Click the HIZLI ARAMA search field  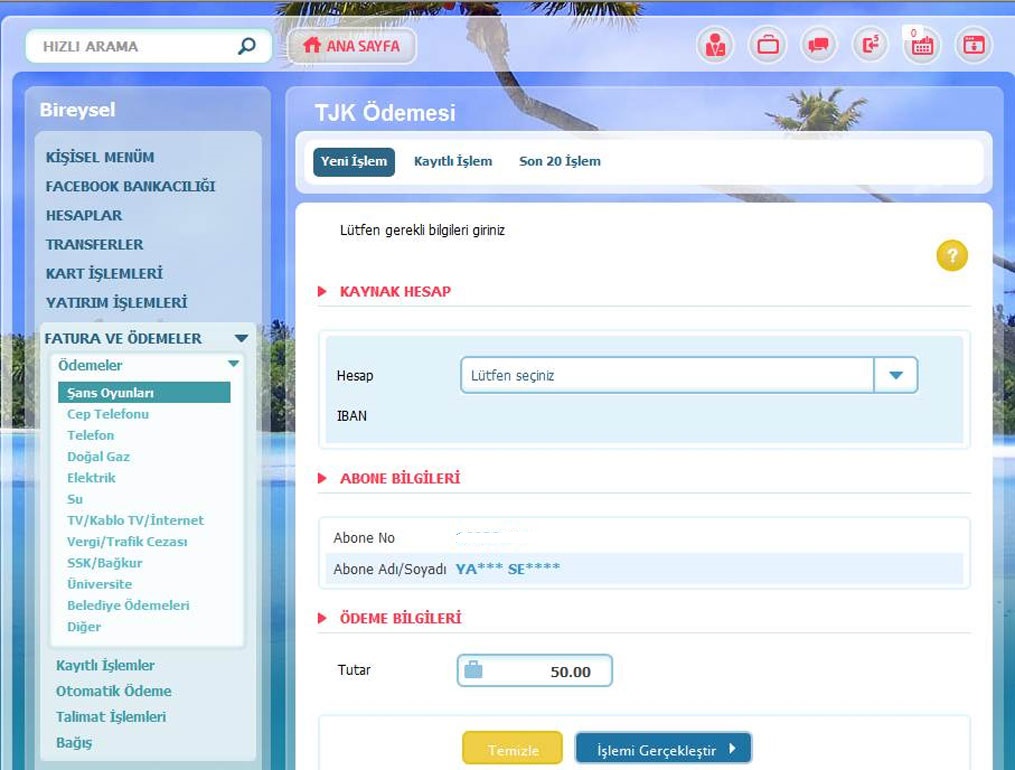coord(148,46)
